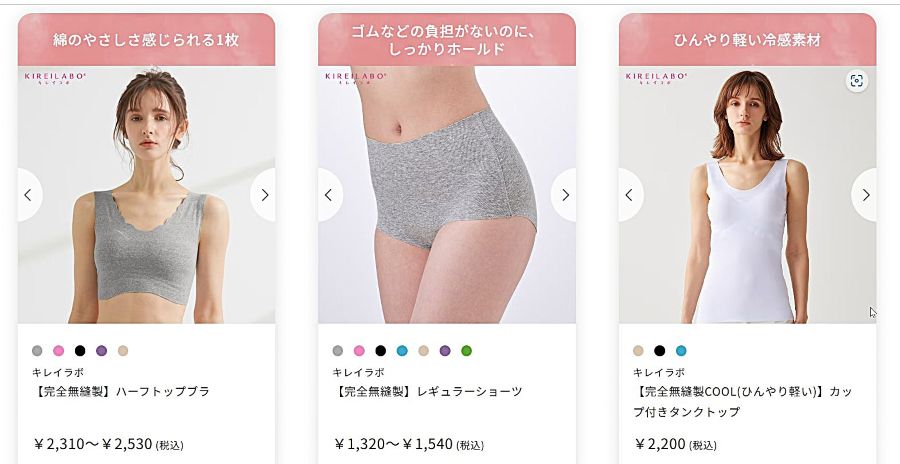The image size is (900, 464).
Task: Go back to previous tank top image
Action: (630, 195)
